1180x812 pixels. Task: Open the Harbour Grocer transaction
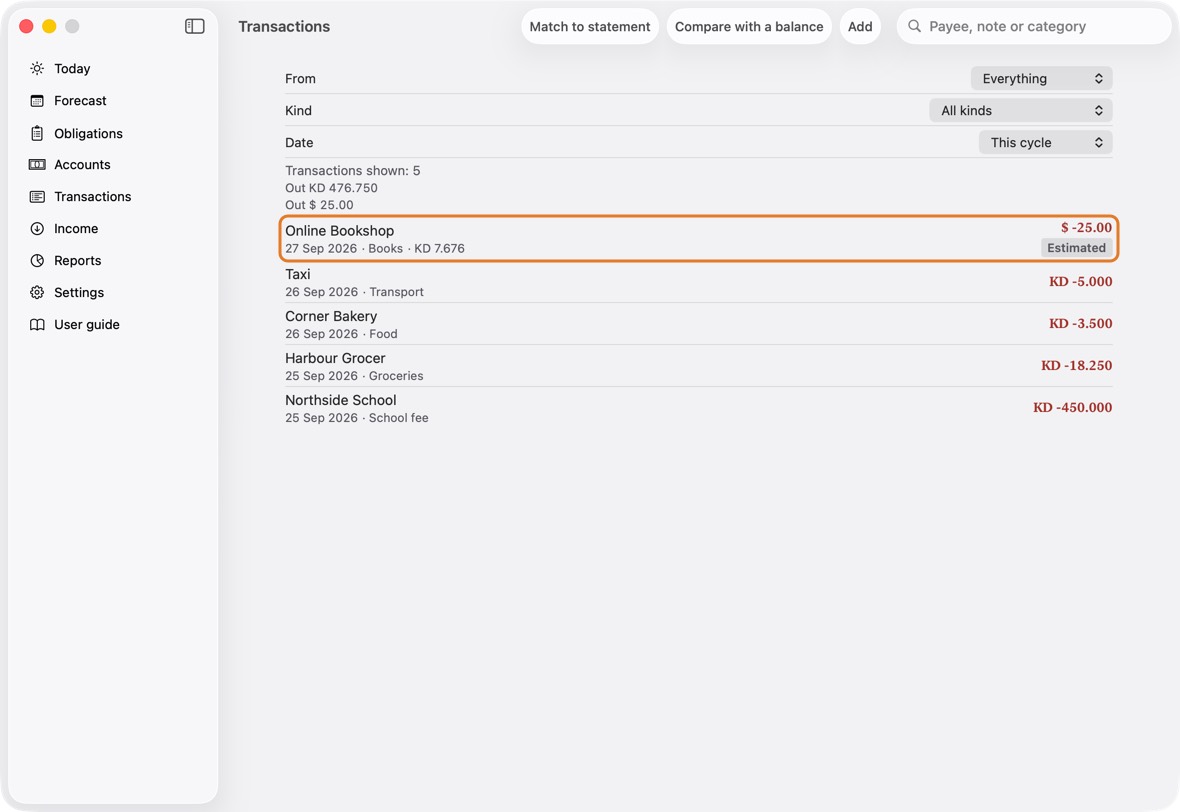[698, 366]
